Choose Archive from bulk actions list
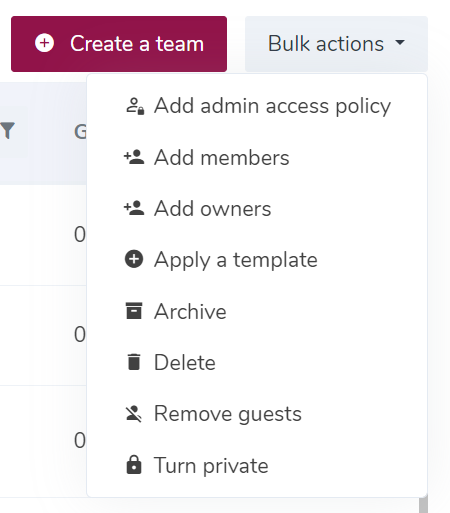This screenshot has width=450, height=513. pos(257,311)
